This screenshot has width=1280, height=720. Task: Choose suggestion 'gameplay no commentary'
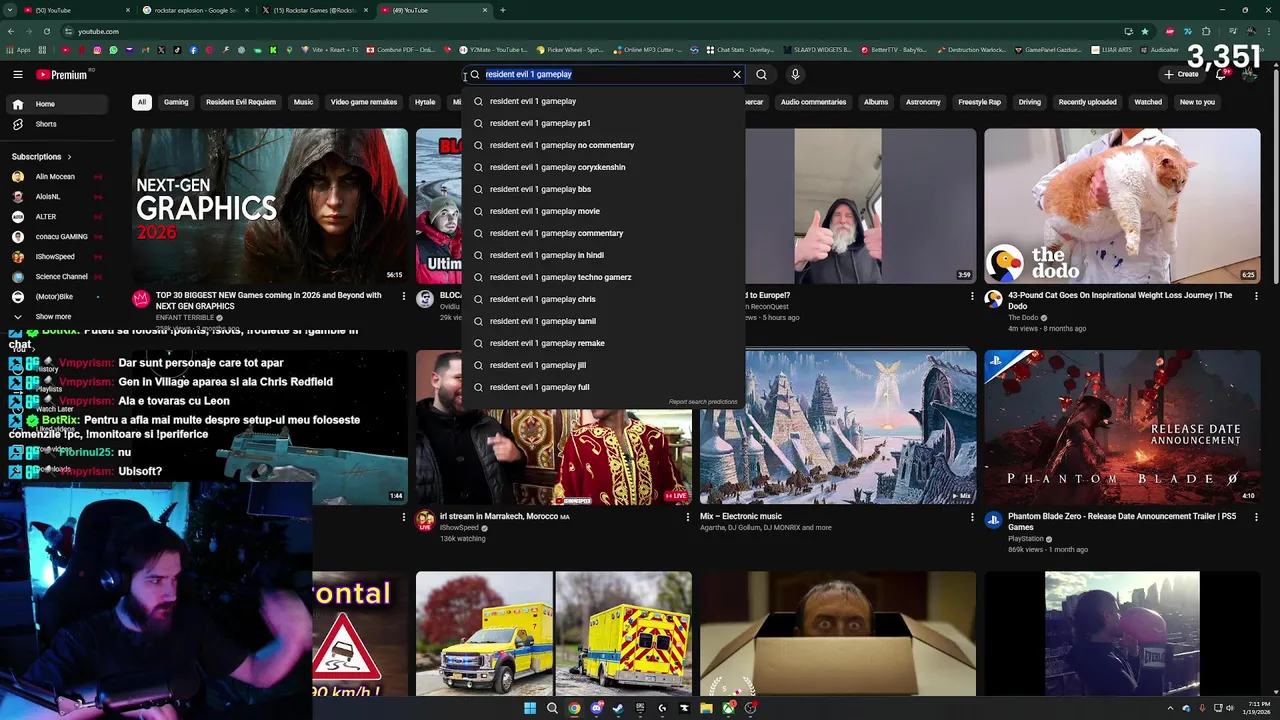click(604, 145)
